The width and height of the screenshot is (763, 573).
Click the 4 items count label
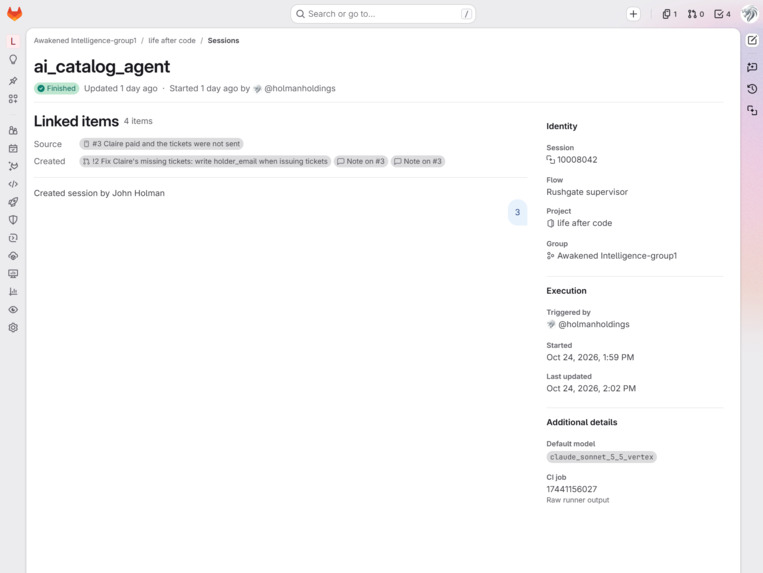[138, 121]
